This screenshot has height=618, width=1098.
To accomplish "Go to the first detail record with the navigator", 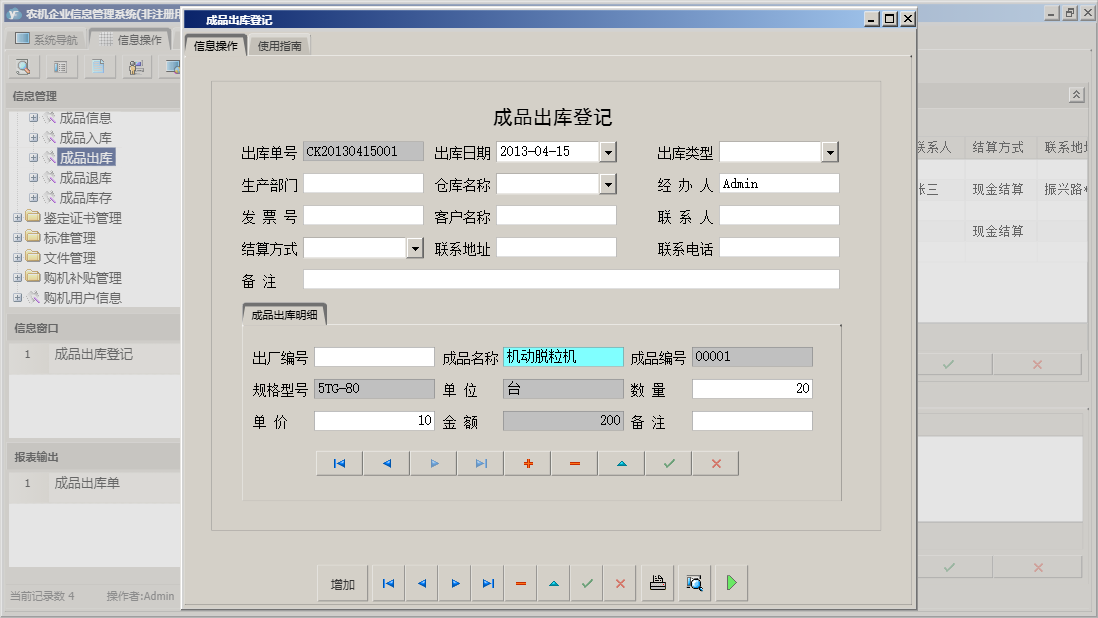I will [x=339, y=463].
